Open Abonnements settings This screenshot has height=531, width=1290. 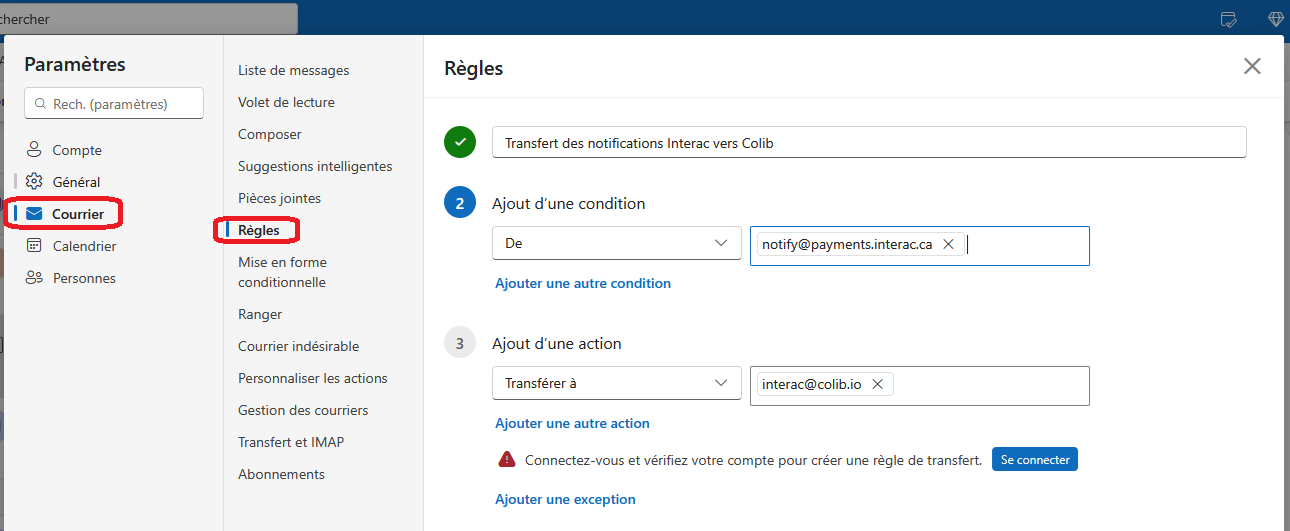281,474
